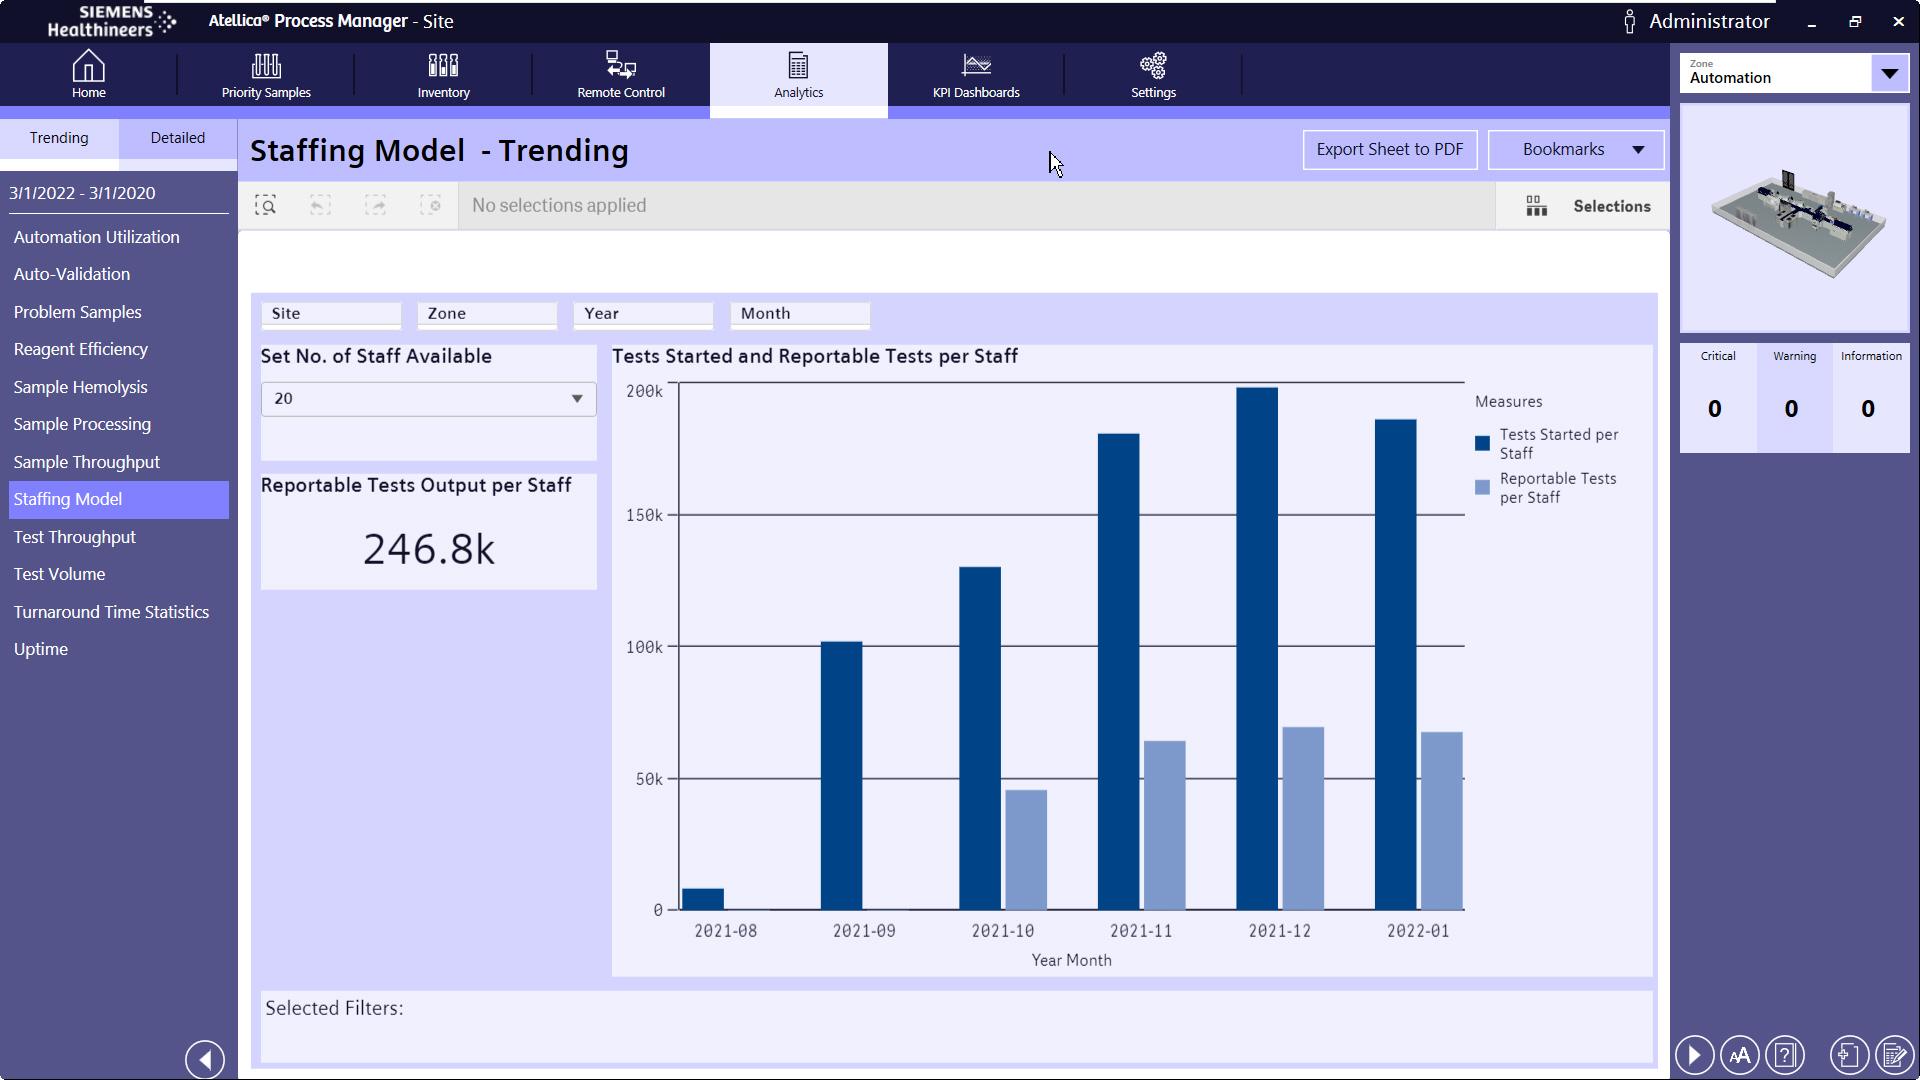Image resolution: width=1920 pixels, height=1080 pixels.
Task: Click the round play arrow button
Action: (x=1694, y=1055)
